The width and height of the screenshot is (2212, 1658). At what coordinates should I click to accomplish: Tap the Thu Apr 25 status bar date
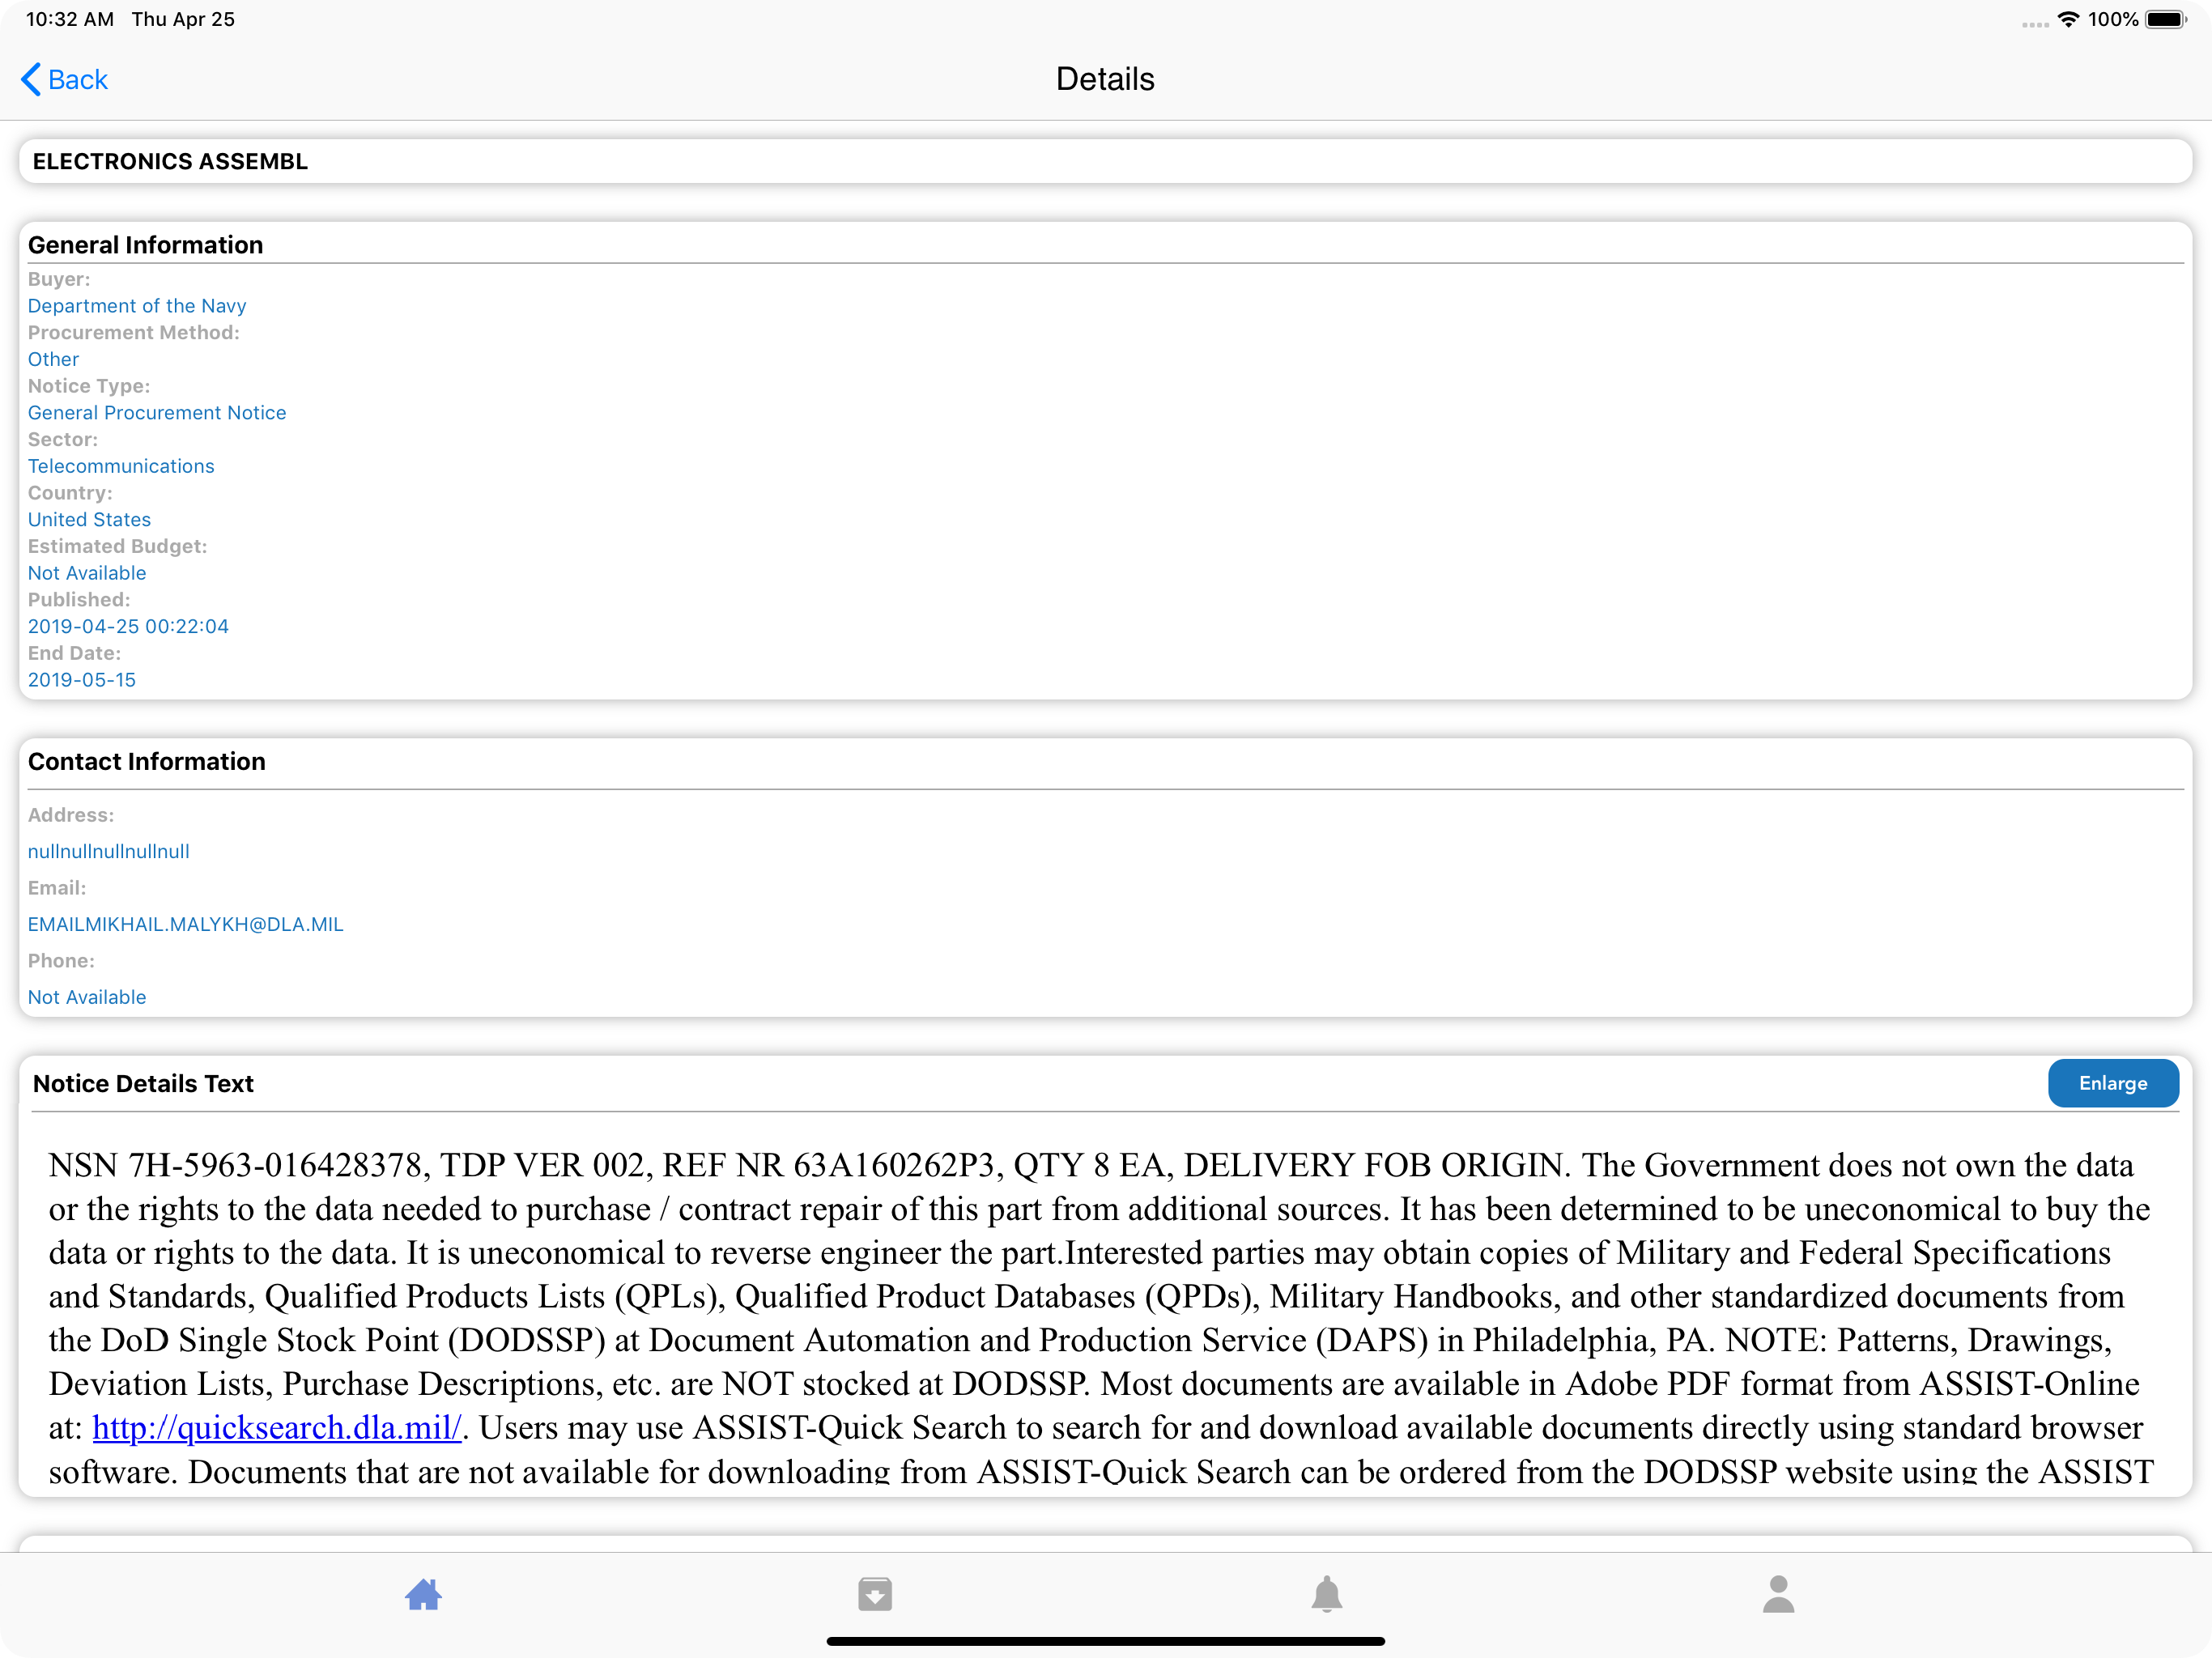(183, 19)
